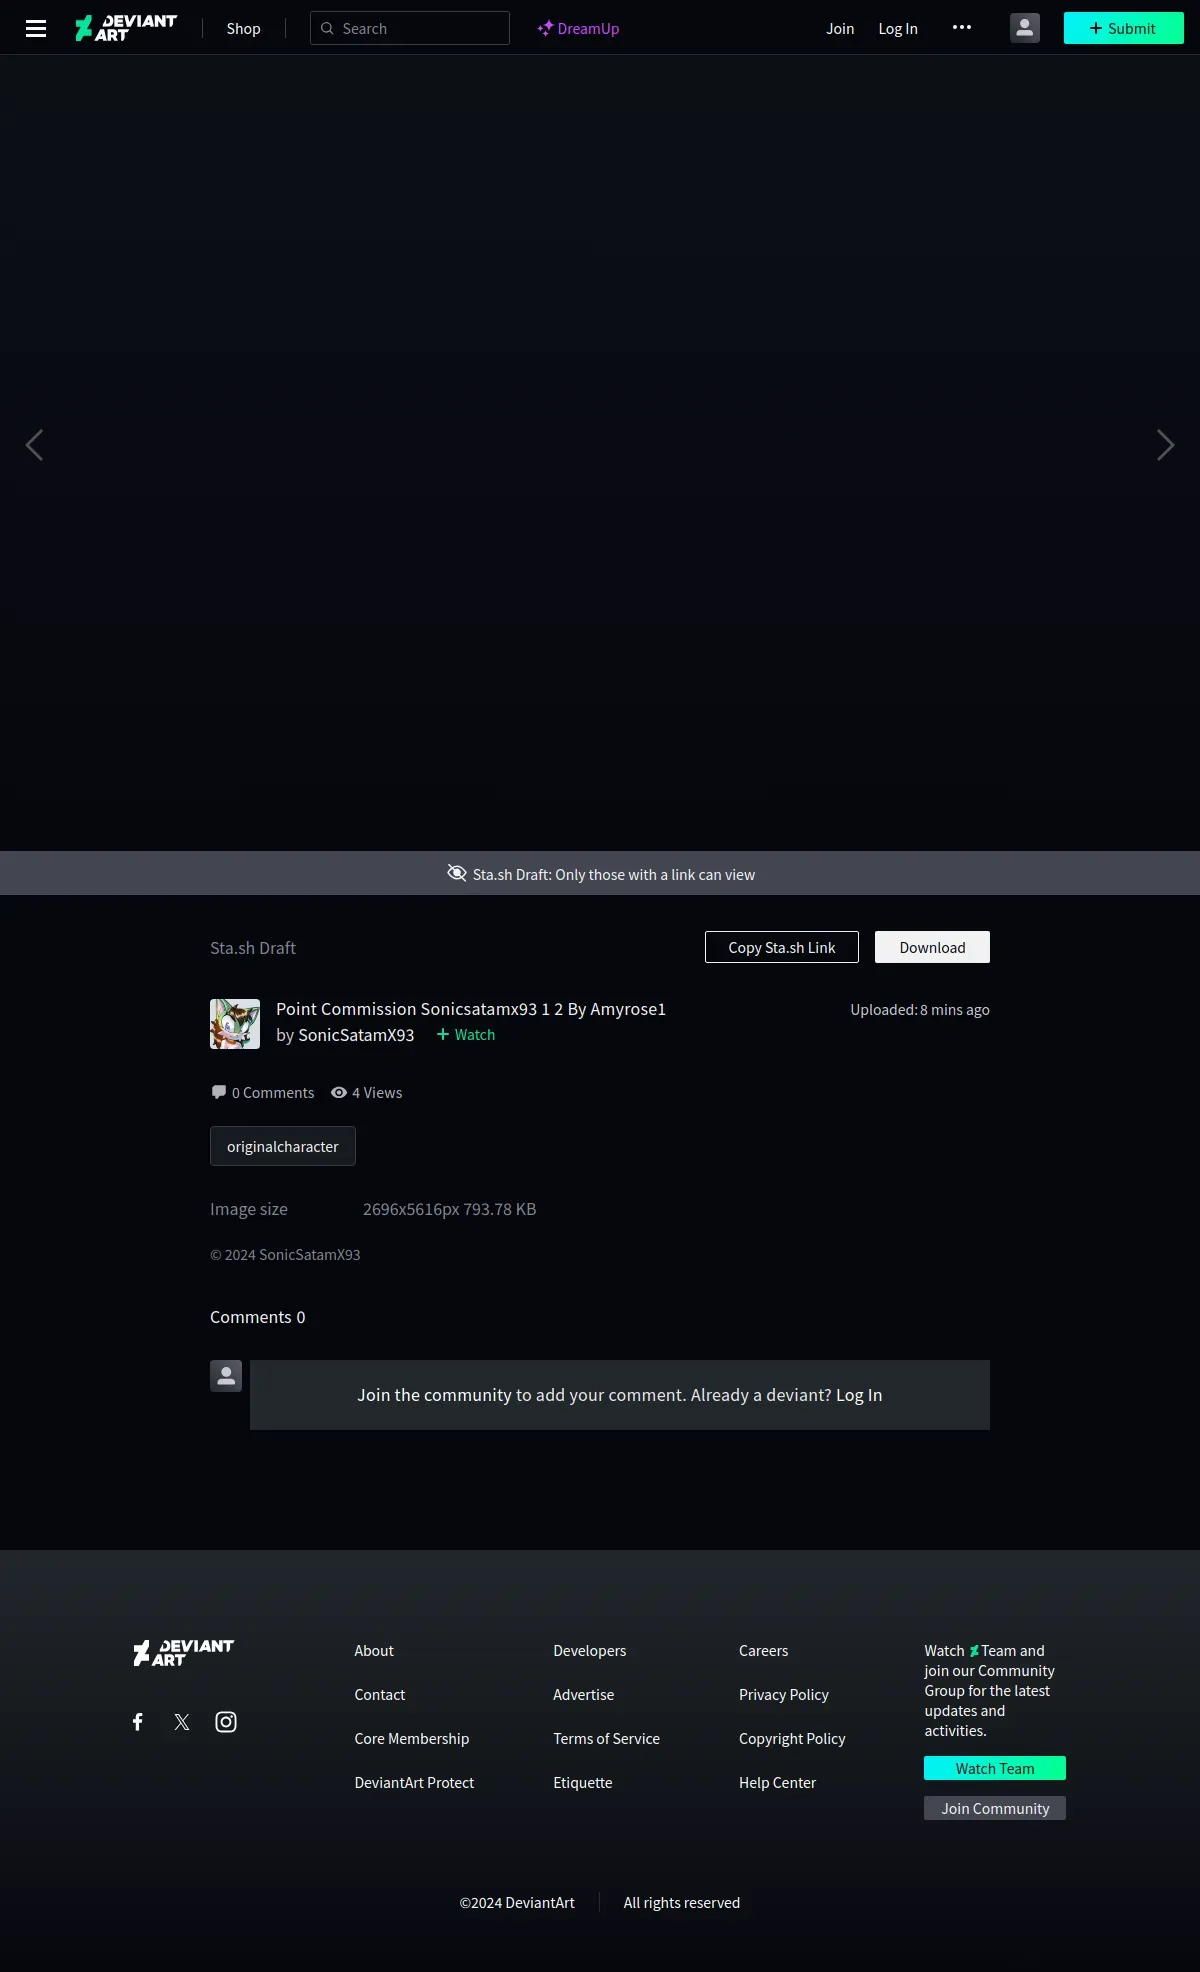
Task: Click Copy Sta.sh Link button
Action: pos(782,947)
